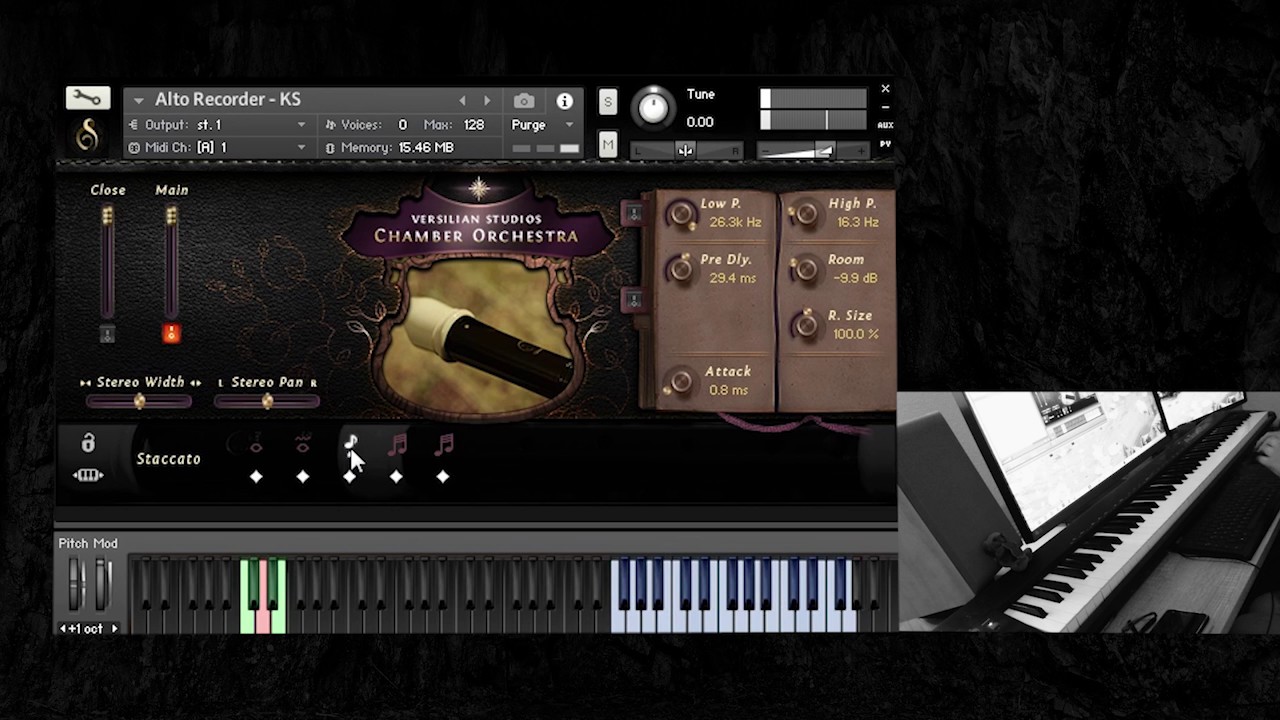Screen dimensions: 1280x720
Task: Select the fourth pink double-note articulation icon
Action: coord(397,444)
